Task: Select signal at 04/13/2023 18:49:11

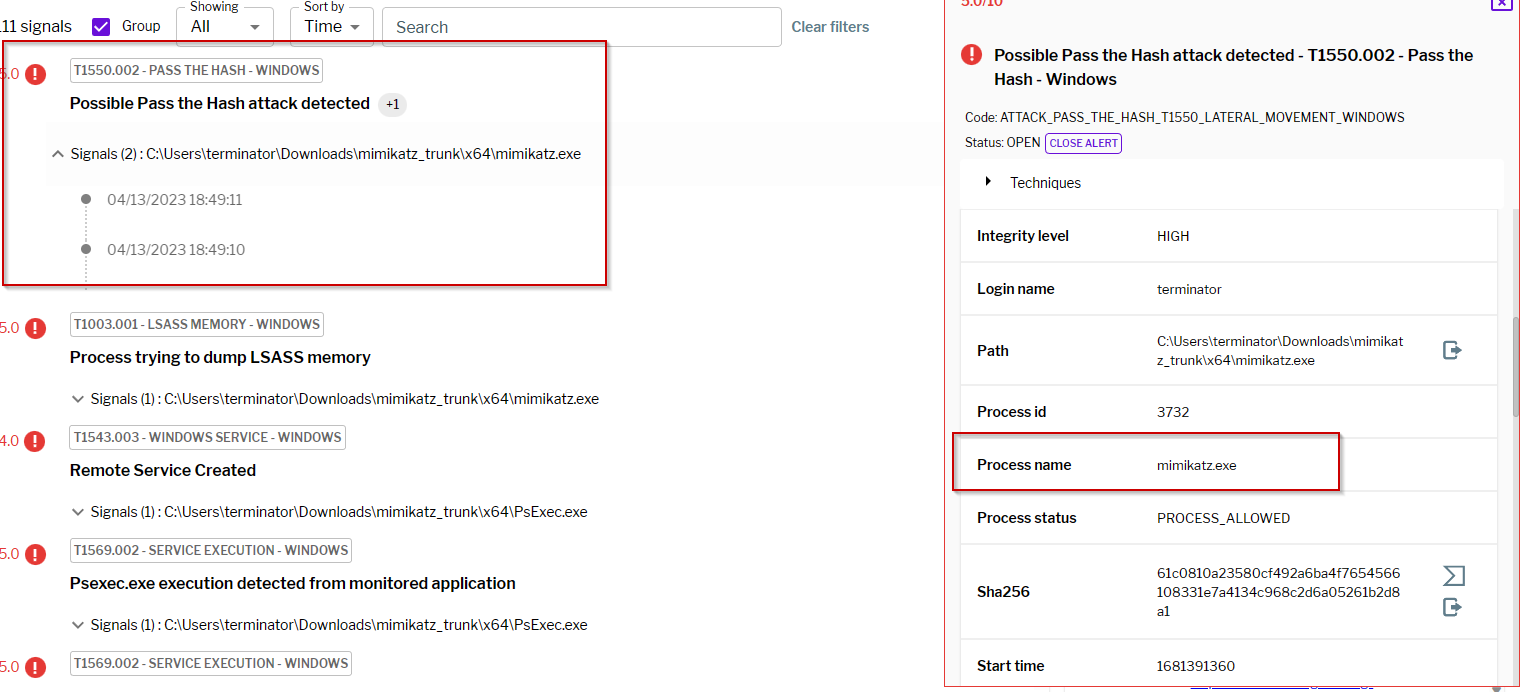Action: pyautogui.click(x=175, y=200)
